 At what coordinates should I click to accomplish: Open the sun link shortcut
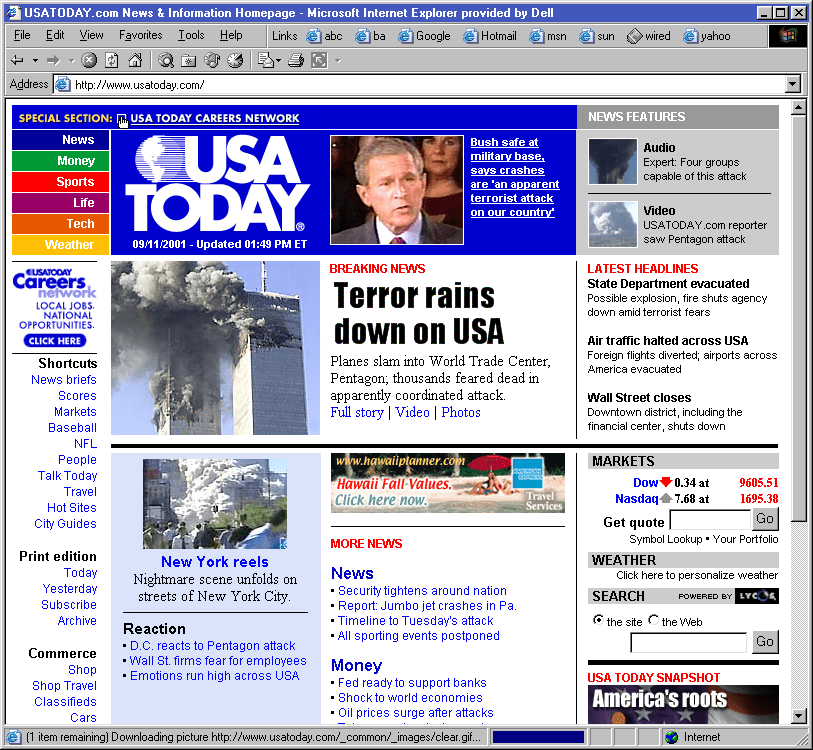pos(597,36)
